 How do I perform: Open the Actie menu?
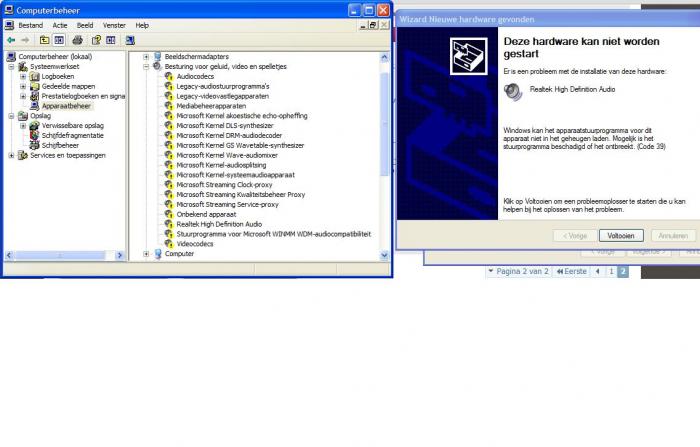point(60,25)
